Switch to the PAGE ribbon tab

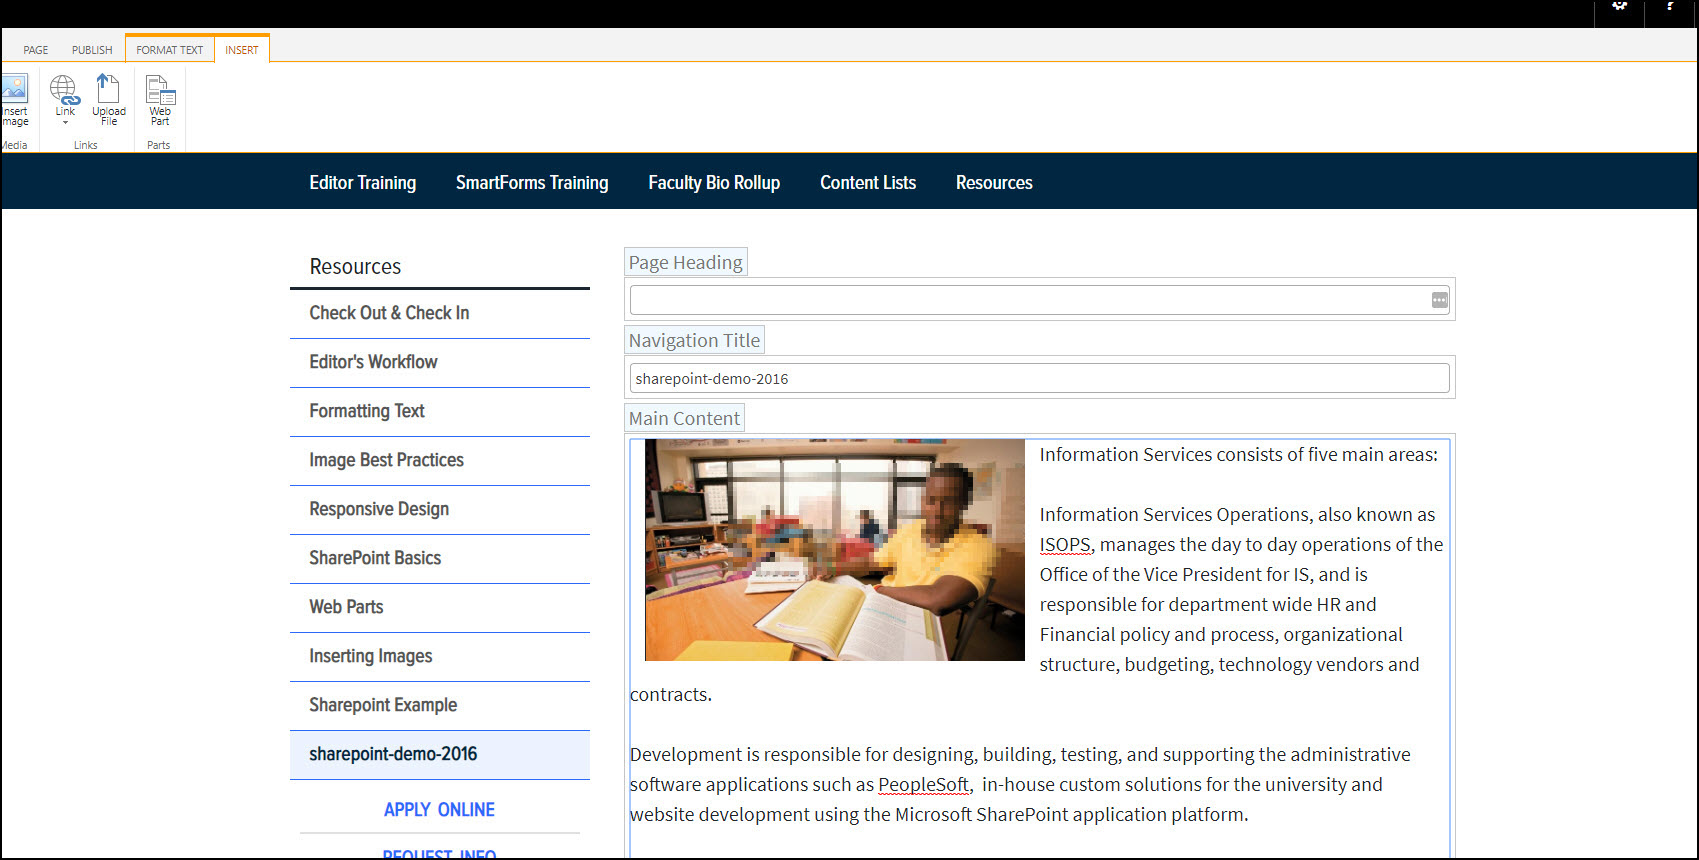pyautogui.click(x=36, y=50)
